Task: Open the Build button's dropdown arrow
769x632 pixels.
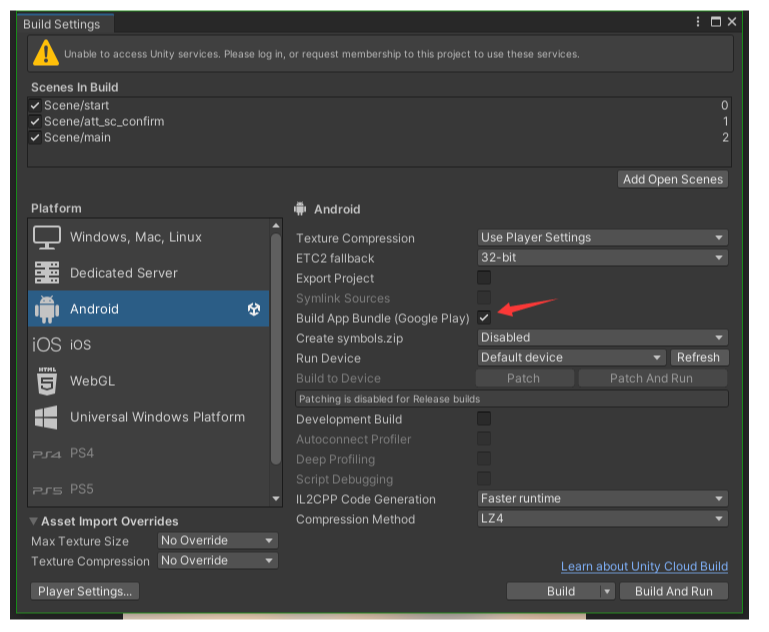Action: tap(607, 592)
